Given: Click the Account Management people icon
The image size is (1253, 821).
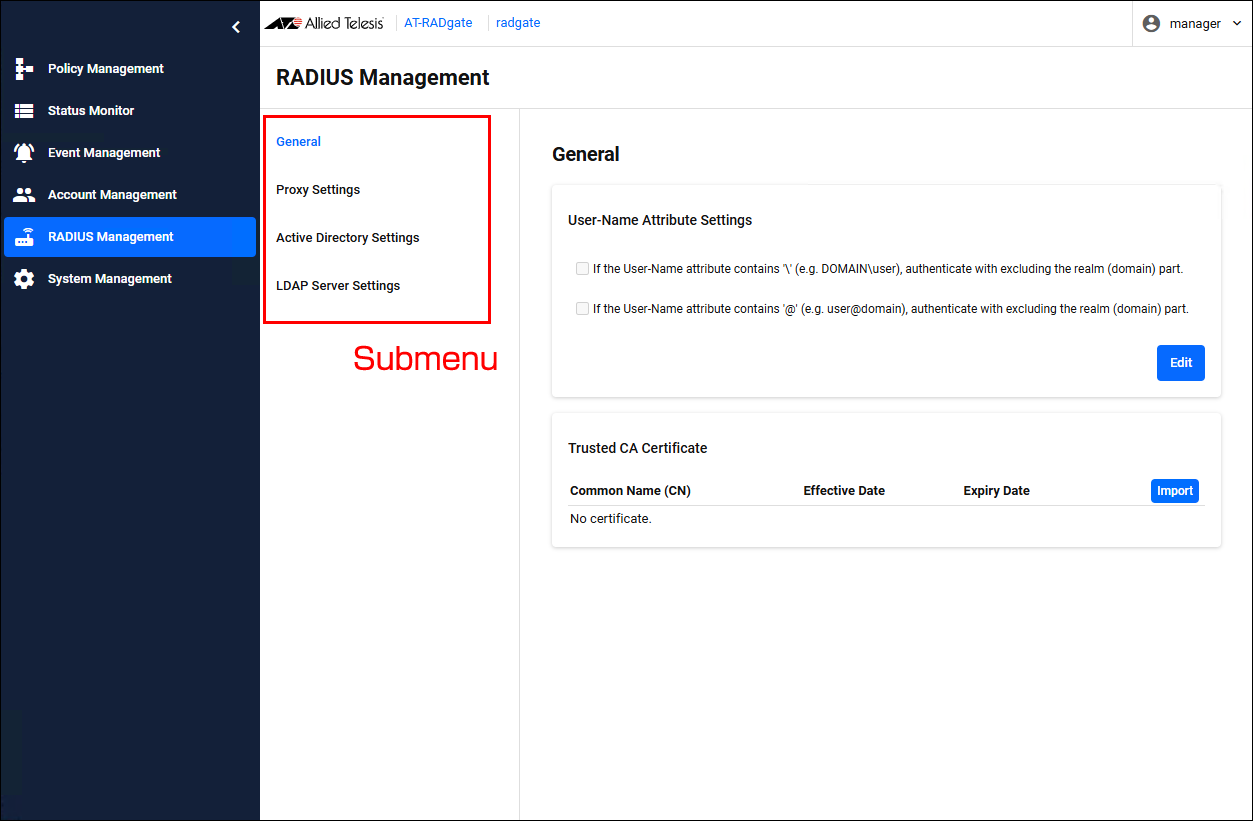Looking at the screenshot, I should (x=24, y=195).
